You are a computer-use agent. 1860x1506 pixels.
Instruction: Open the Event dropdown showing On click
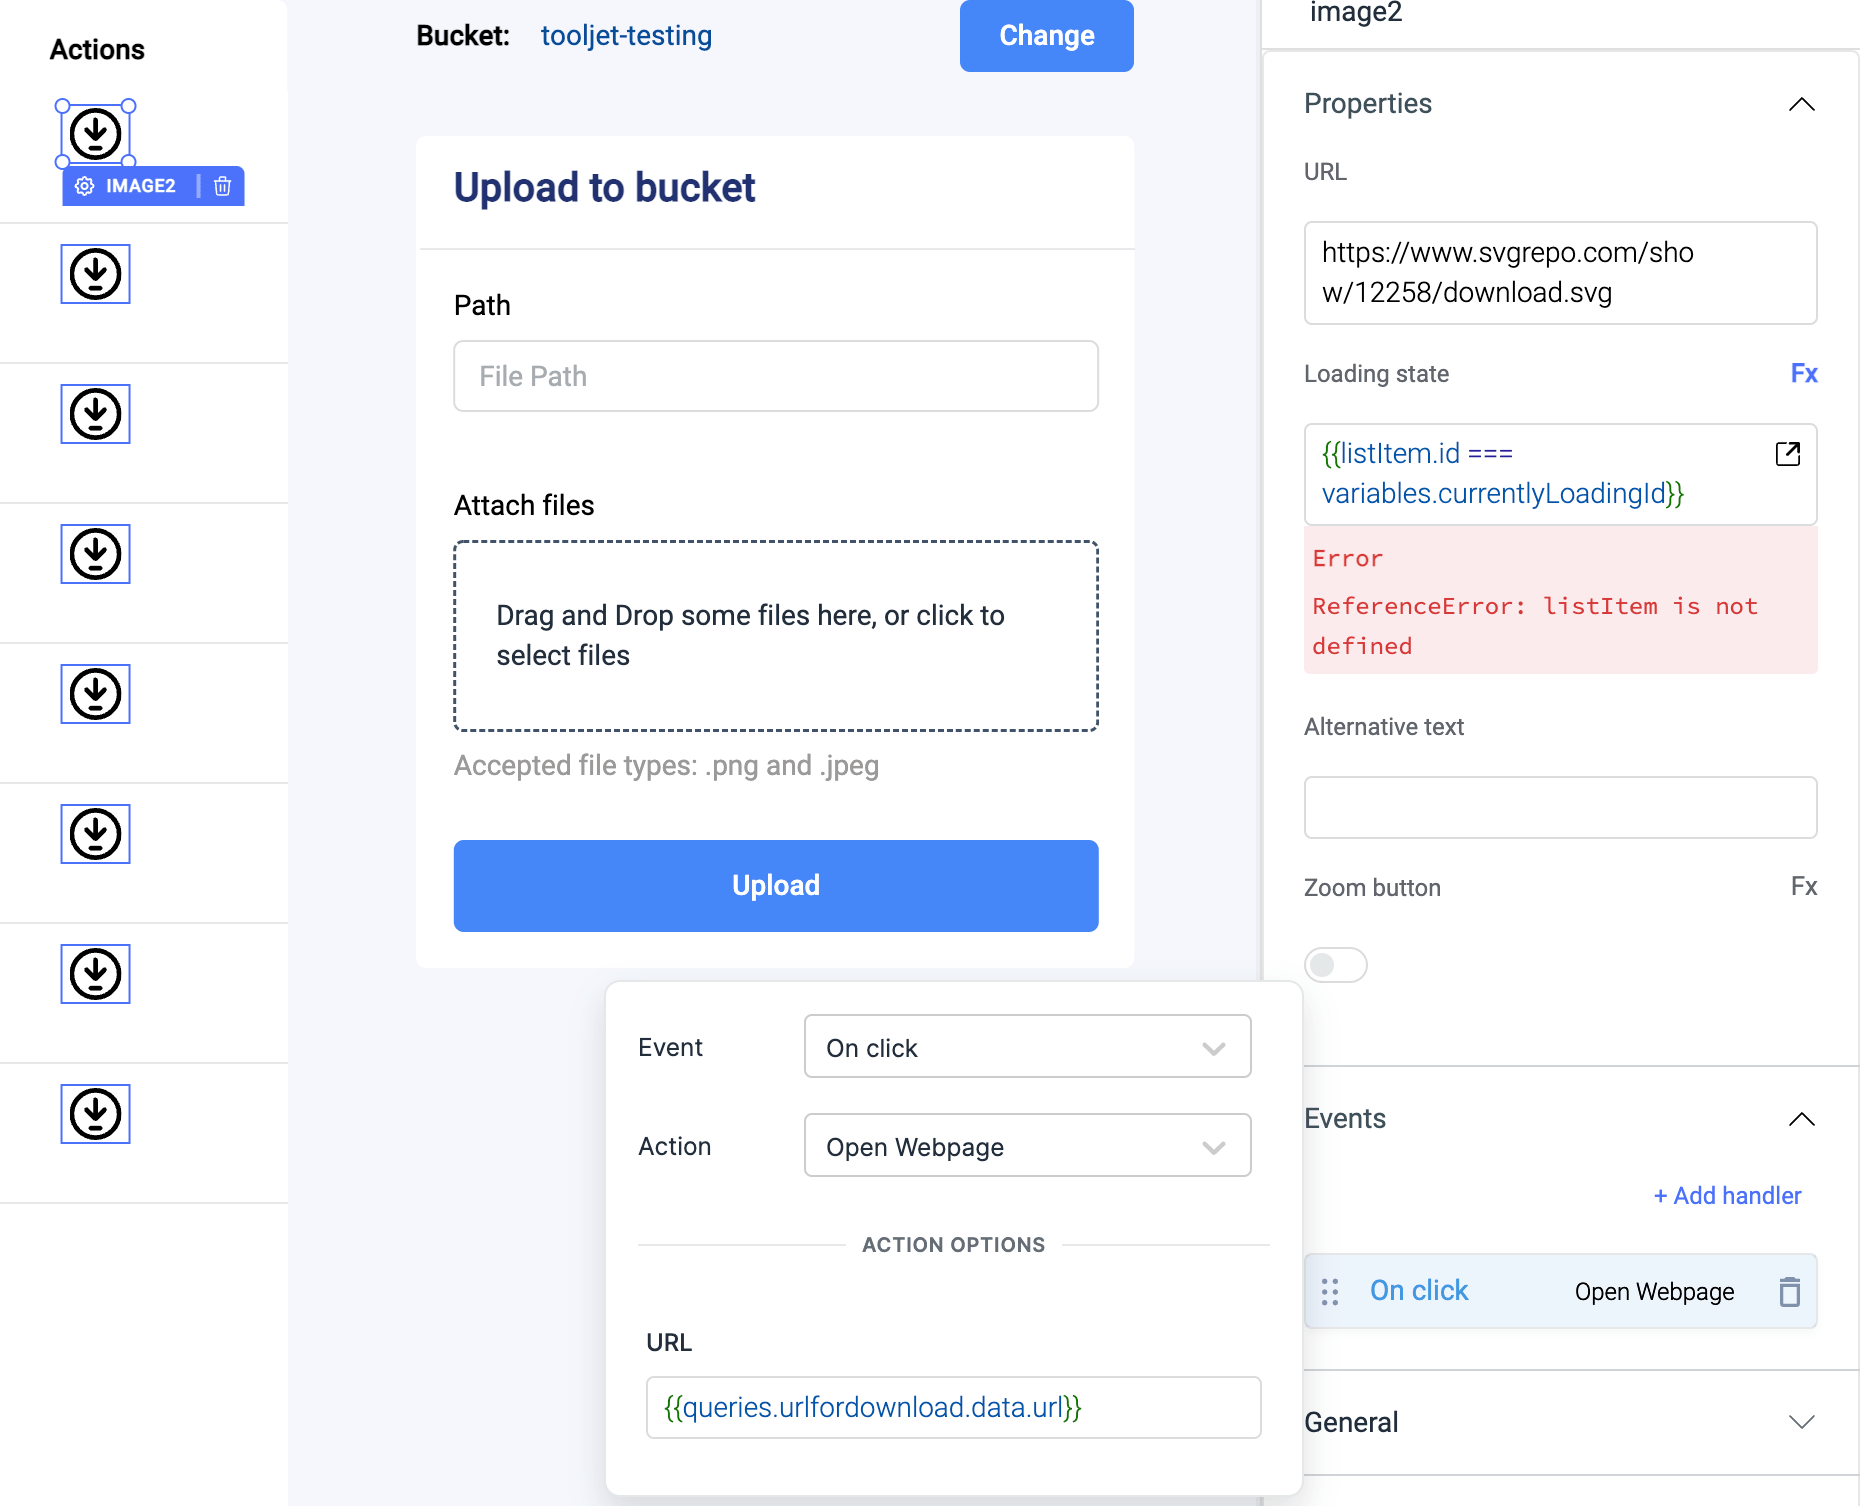pyautogui.click(x=1027, y=1047)
